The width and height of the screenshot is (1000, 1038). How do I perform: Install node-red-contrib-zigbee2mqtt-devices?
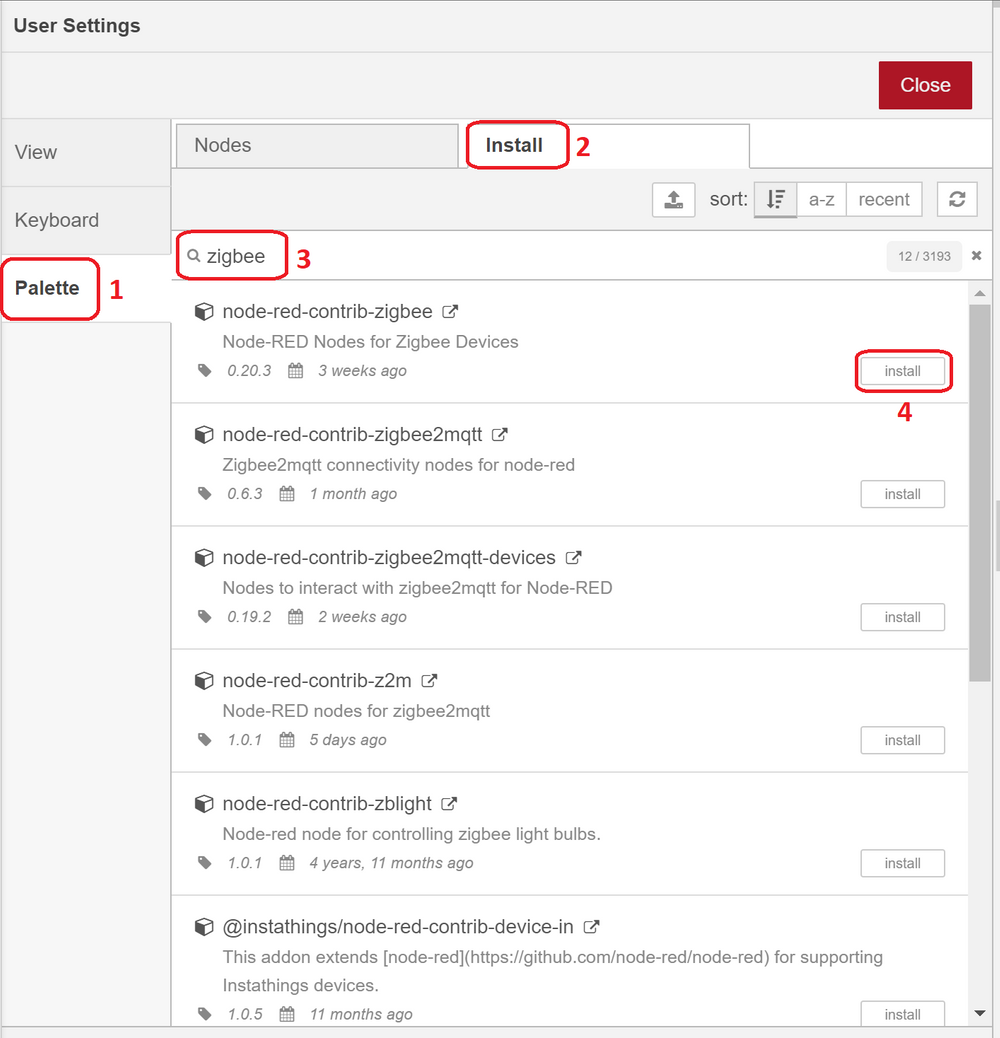click(902, 617)
